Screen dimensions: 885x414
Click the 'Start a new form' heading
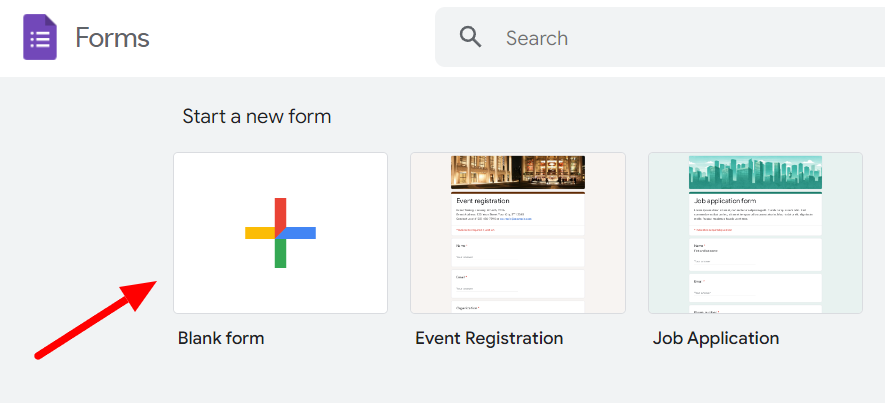click(x=257, y=117)
